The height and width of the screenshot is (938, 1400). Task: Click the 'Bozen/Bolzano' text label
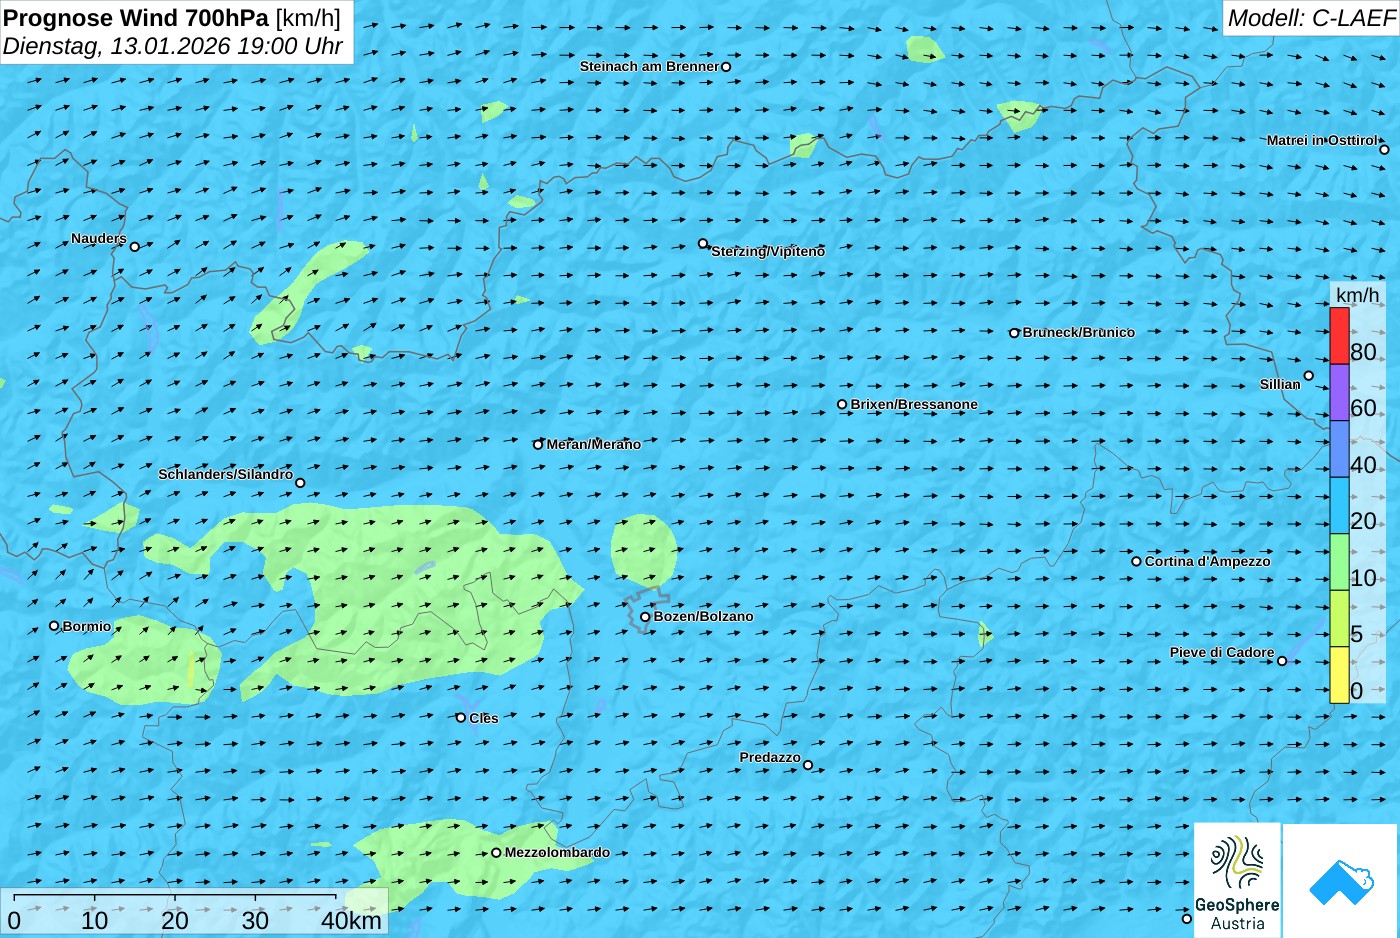click(x=704, y=616)
